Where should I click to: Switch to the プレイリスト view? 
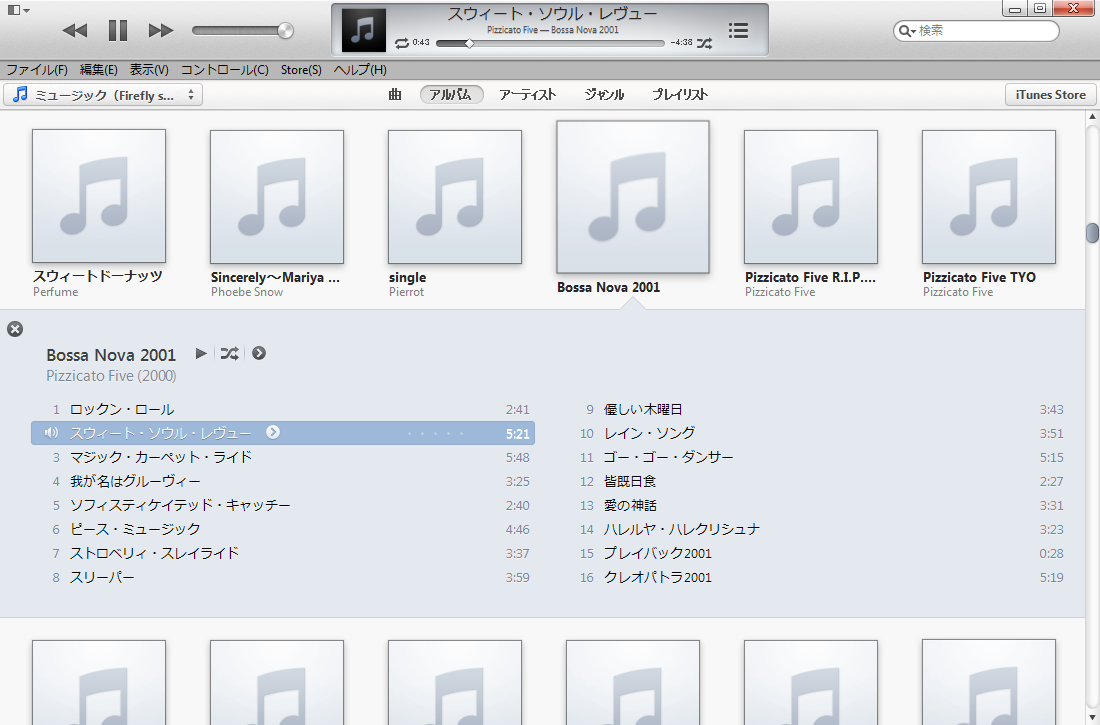click(x=680, y=94)
